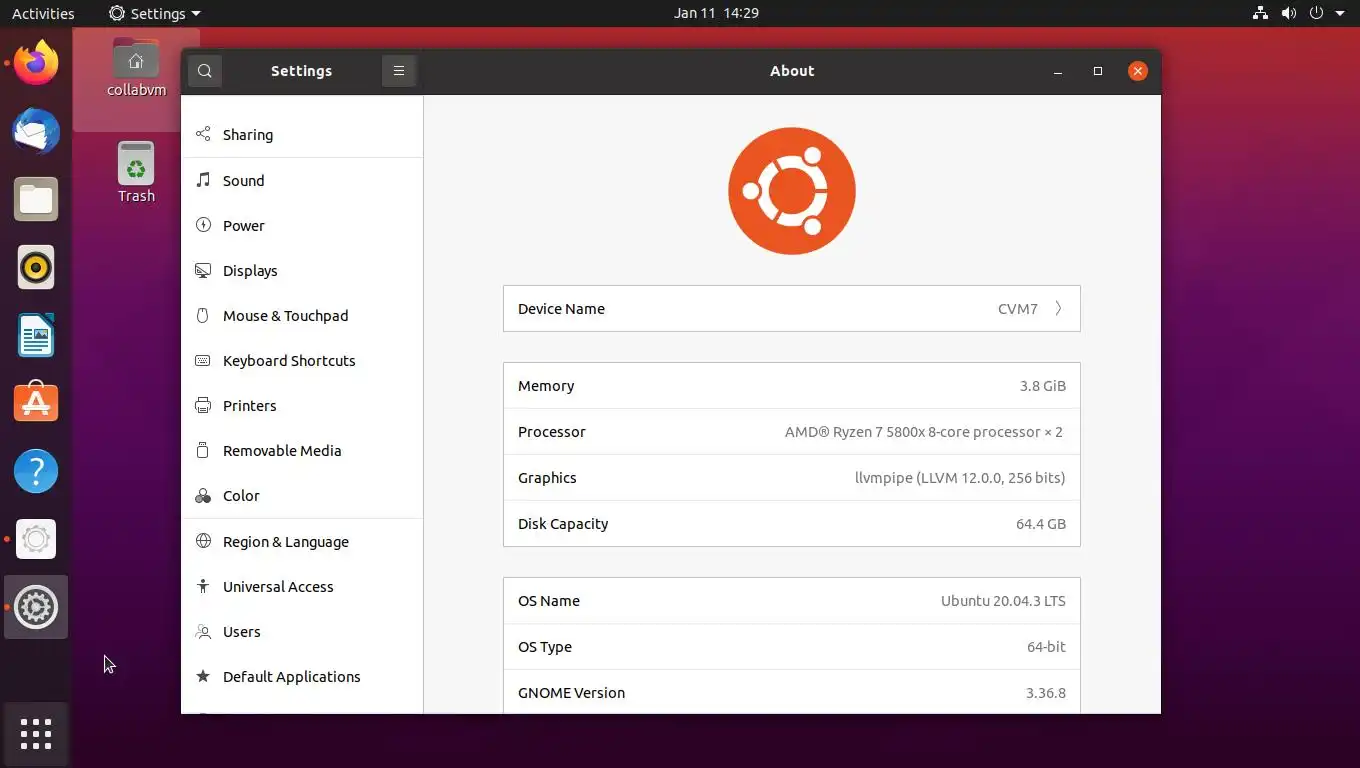Show Applications grid in the dock
Viewport: 1360px width, 768px height.
pyautogui.click(x=36, y=734)
